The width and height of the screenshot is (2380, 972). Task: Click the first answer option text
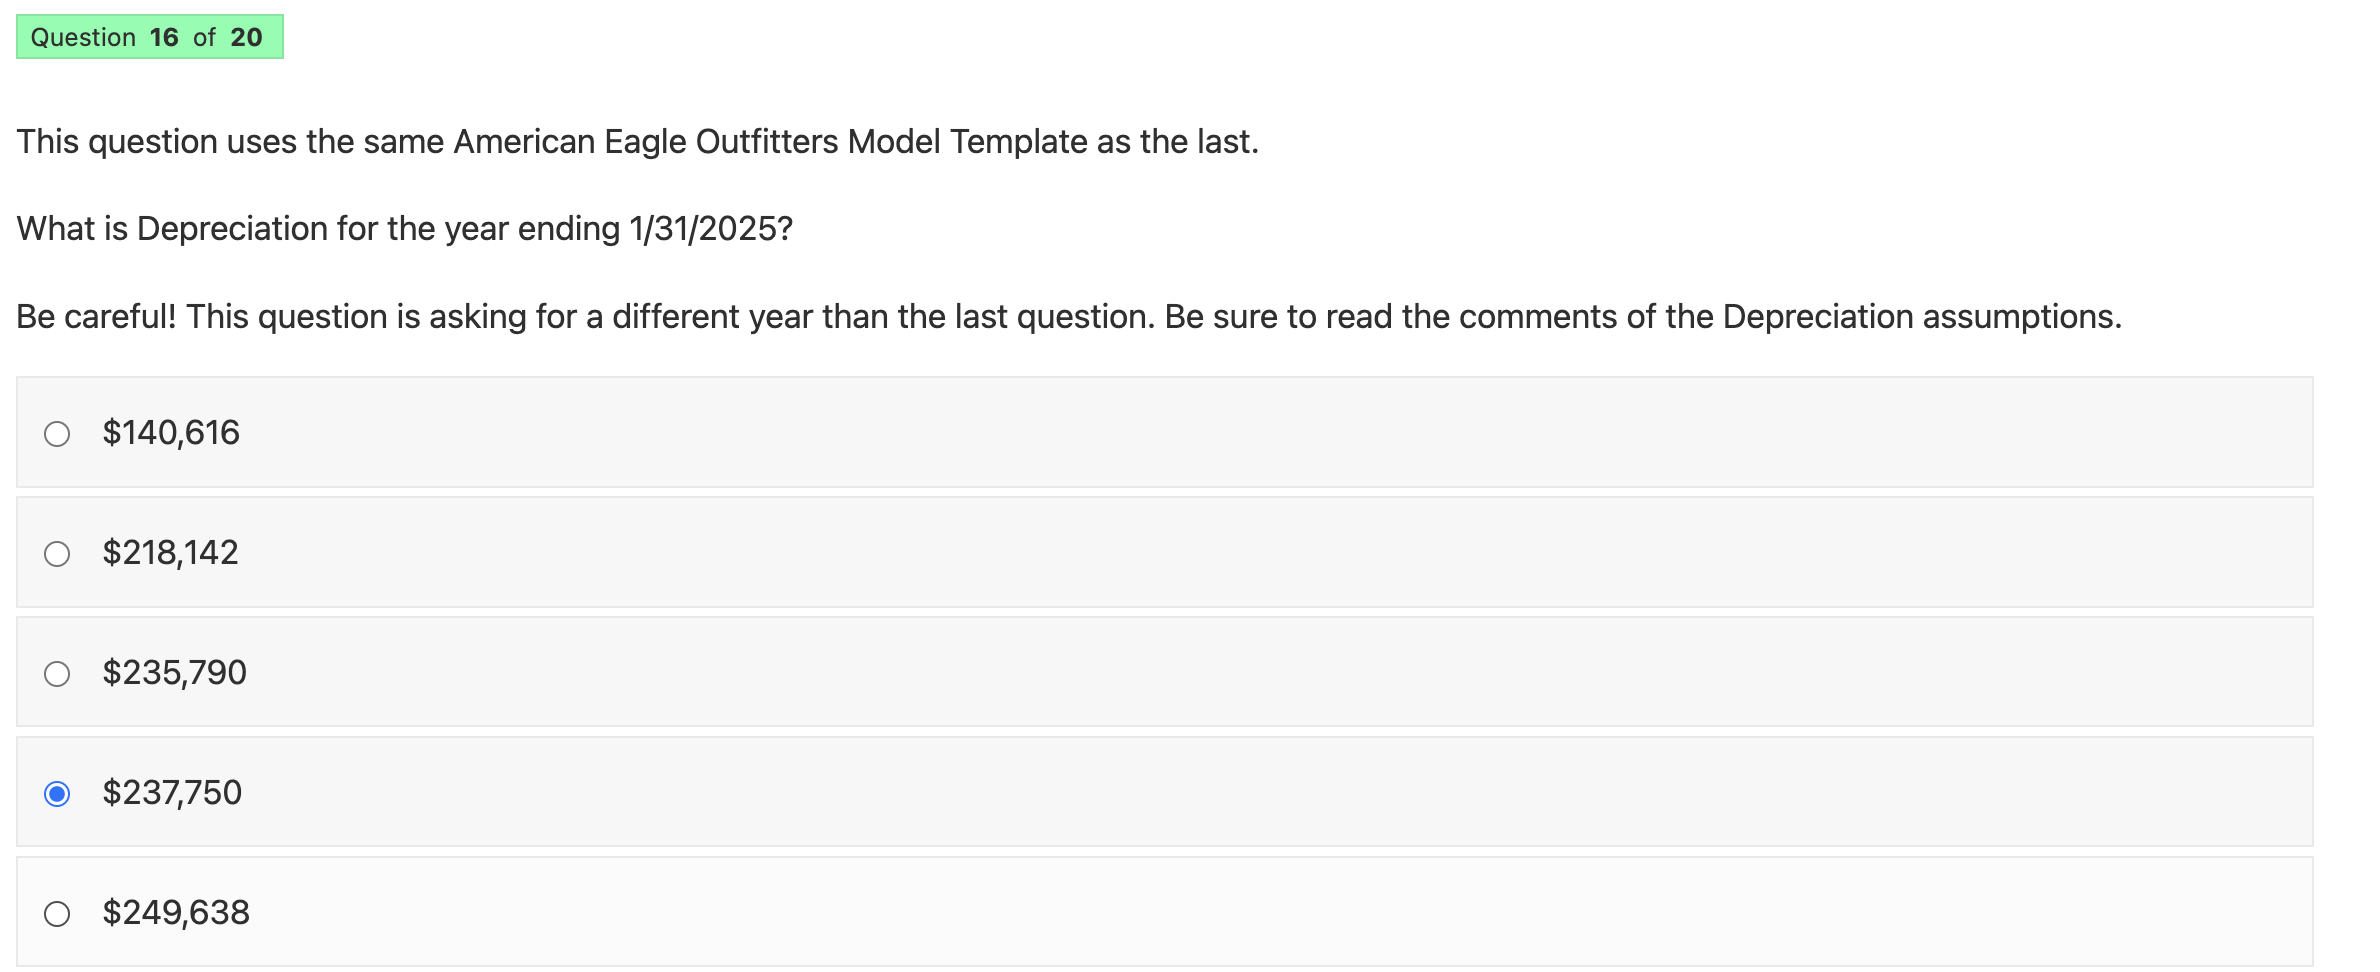[x=170, y=432]
